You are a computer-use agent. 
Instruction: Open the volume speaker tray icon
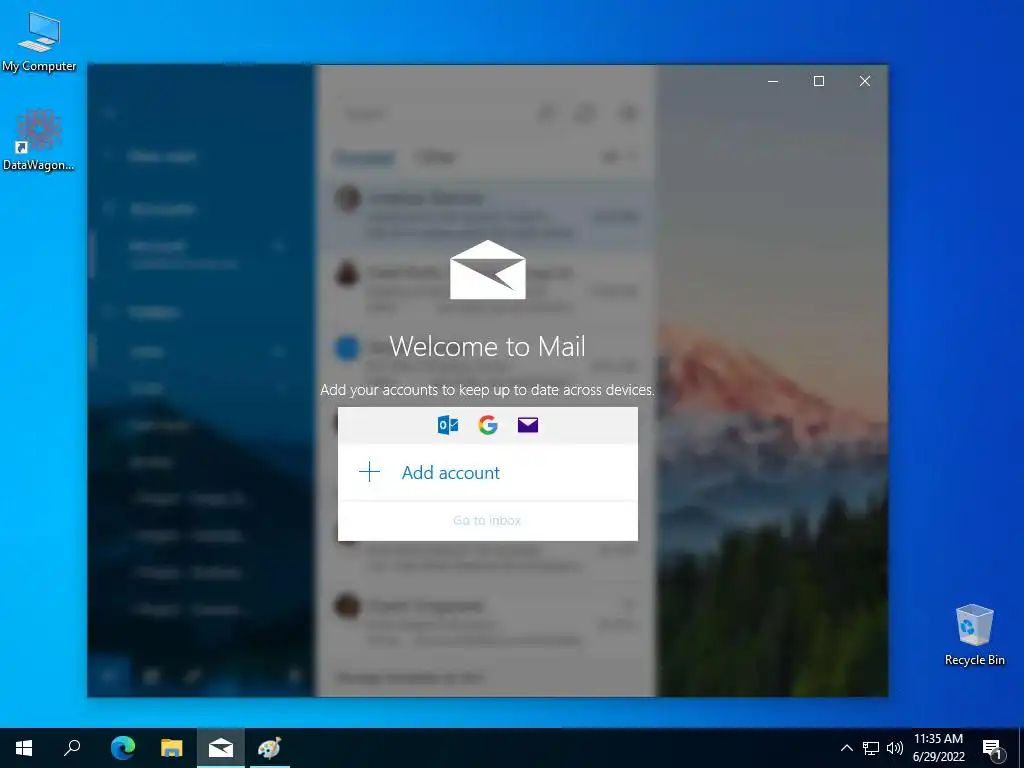[895, 748]
